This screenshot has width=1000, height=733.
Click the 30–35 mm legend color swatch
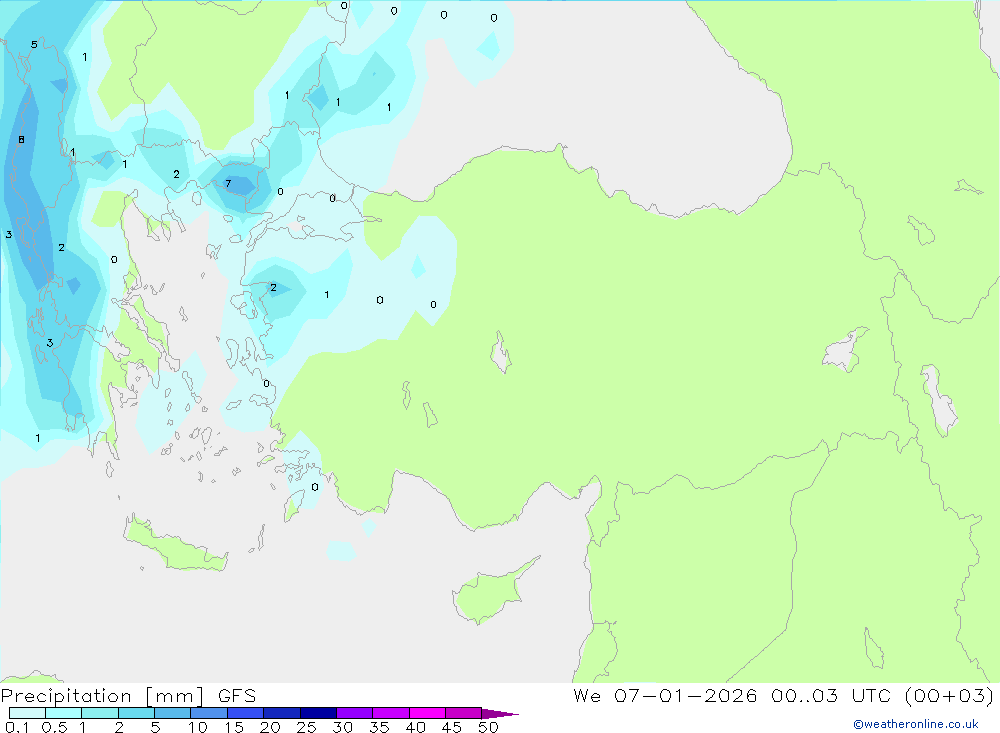tap(355, 713)
